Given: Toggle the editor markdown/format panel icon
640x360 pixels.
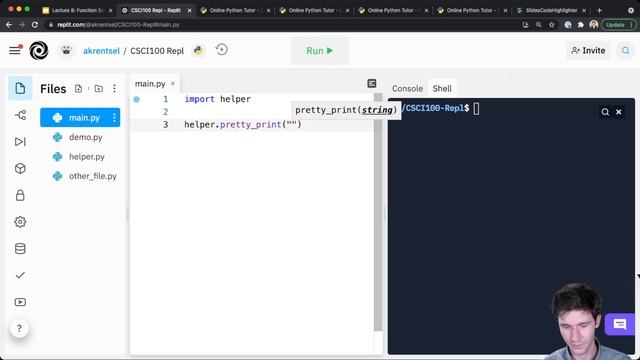Looking at the screenshot, I should [372, 84].
